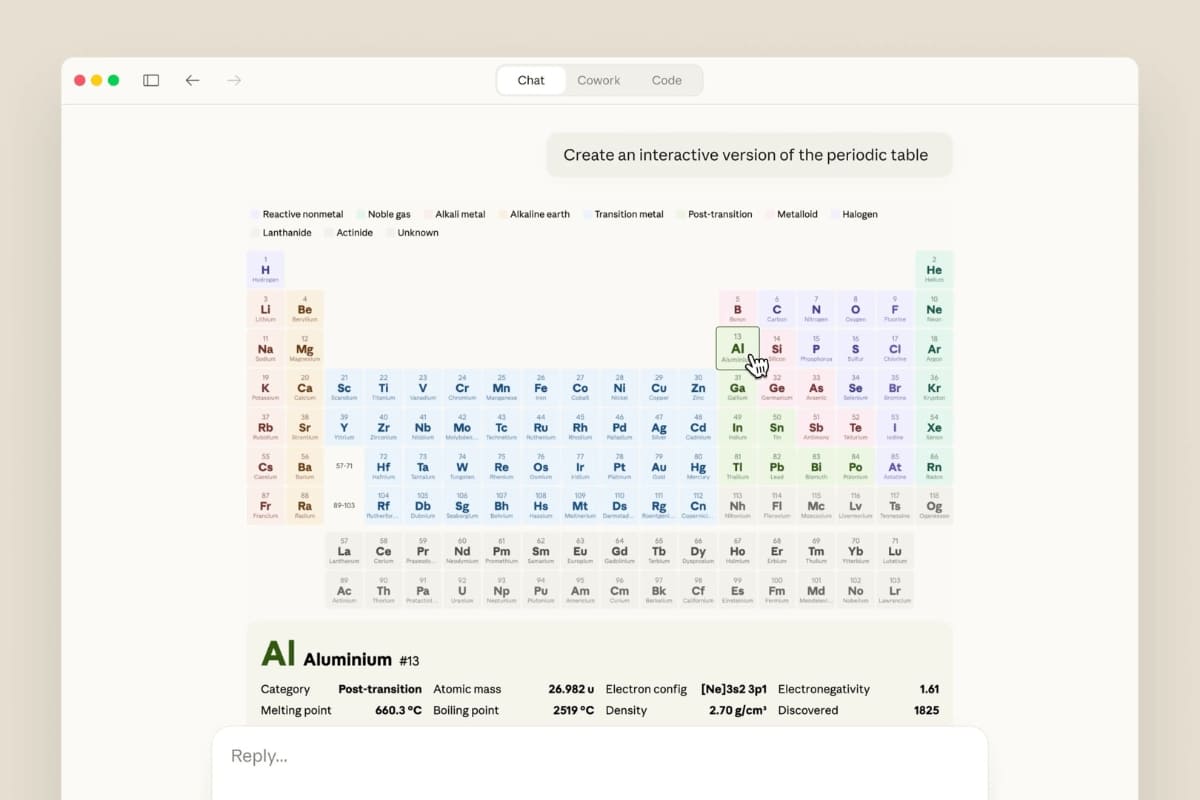Click the Gold (Au) element tile
The width and height of the screenshot is (1200, 800).
pos(659,467)
